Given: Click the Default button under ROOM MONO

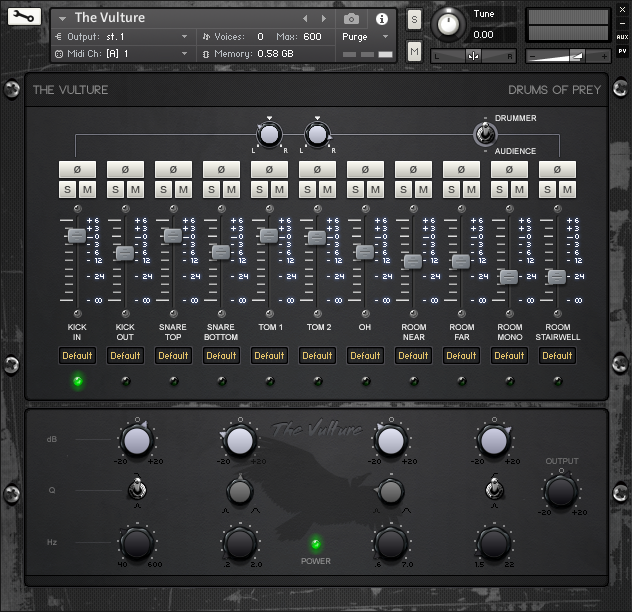Looking at the screenshot, I should tap(509, 355).
